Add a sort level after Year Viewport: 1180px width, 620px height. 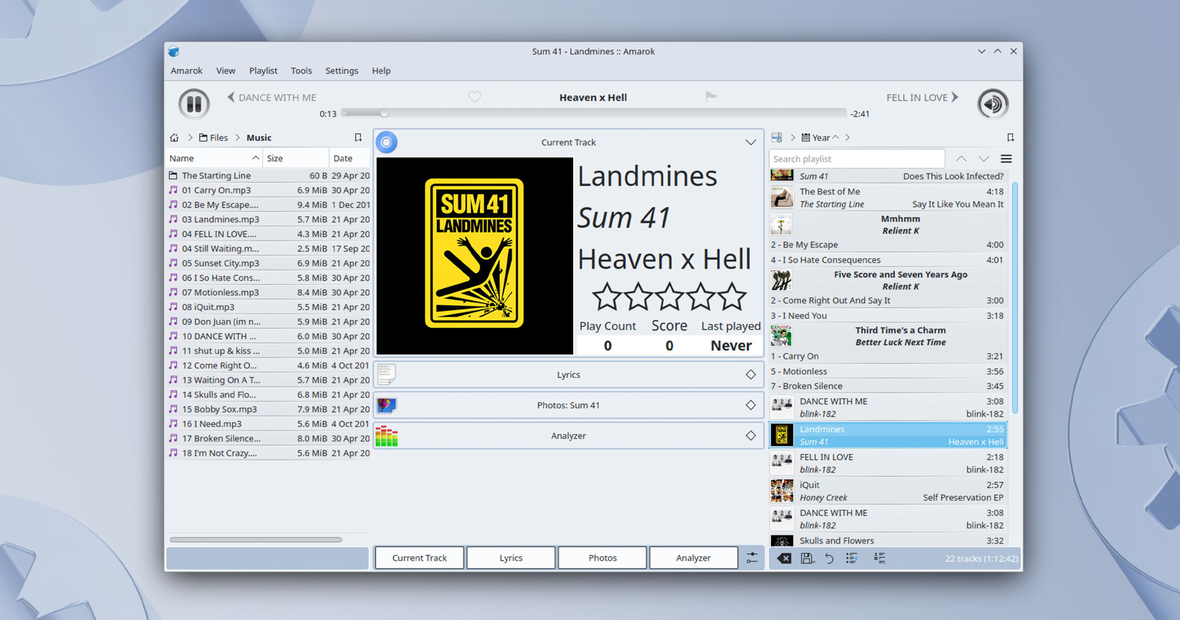click(x=847, y=138)
